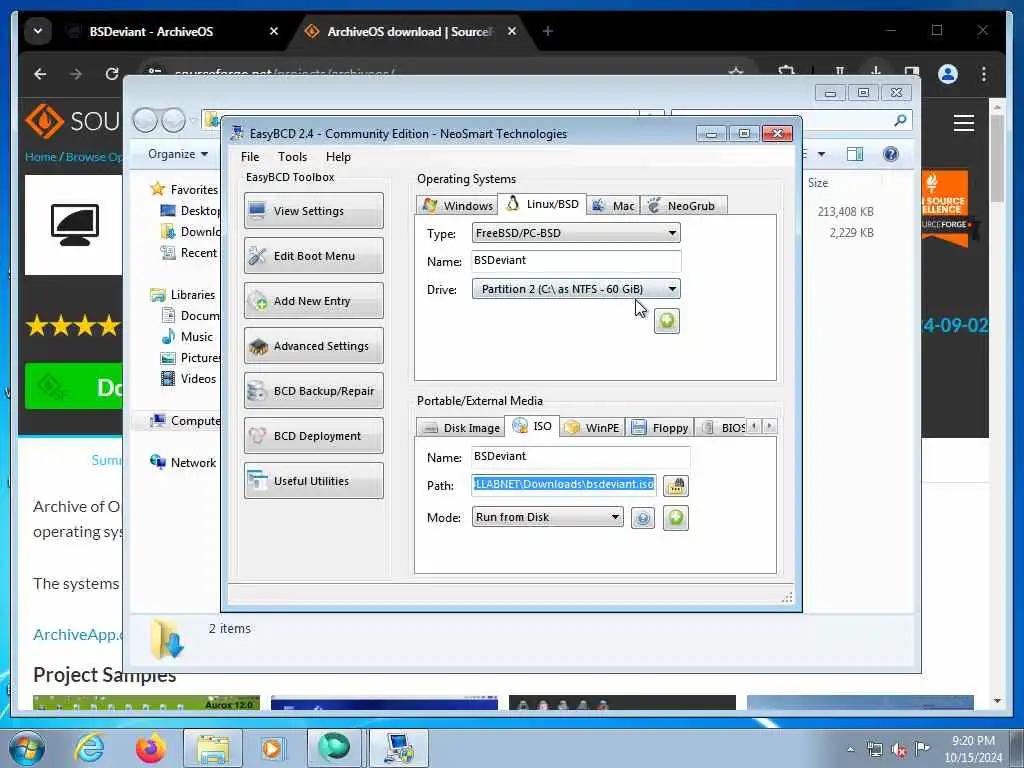Open Useful Utilities section
Screen dimensions: 1024x768
(x=313, y=481)
